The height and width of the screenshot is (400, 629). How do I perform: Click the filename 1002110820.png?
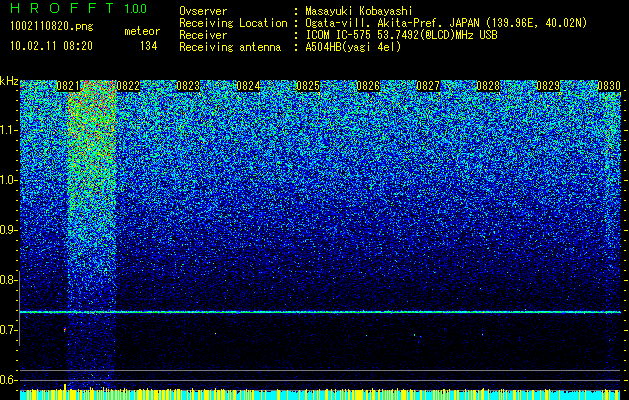tap(52, 27)
